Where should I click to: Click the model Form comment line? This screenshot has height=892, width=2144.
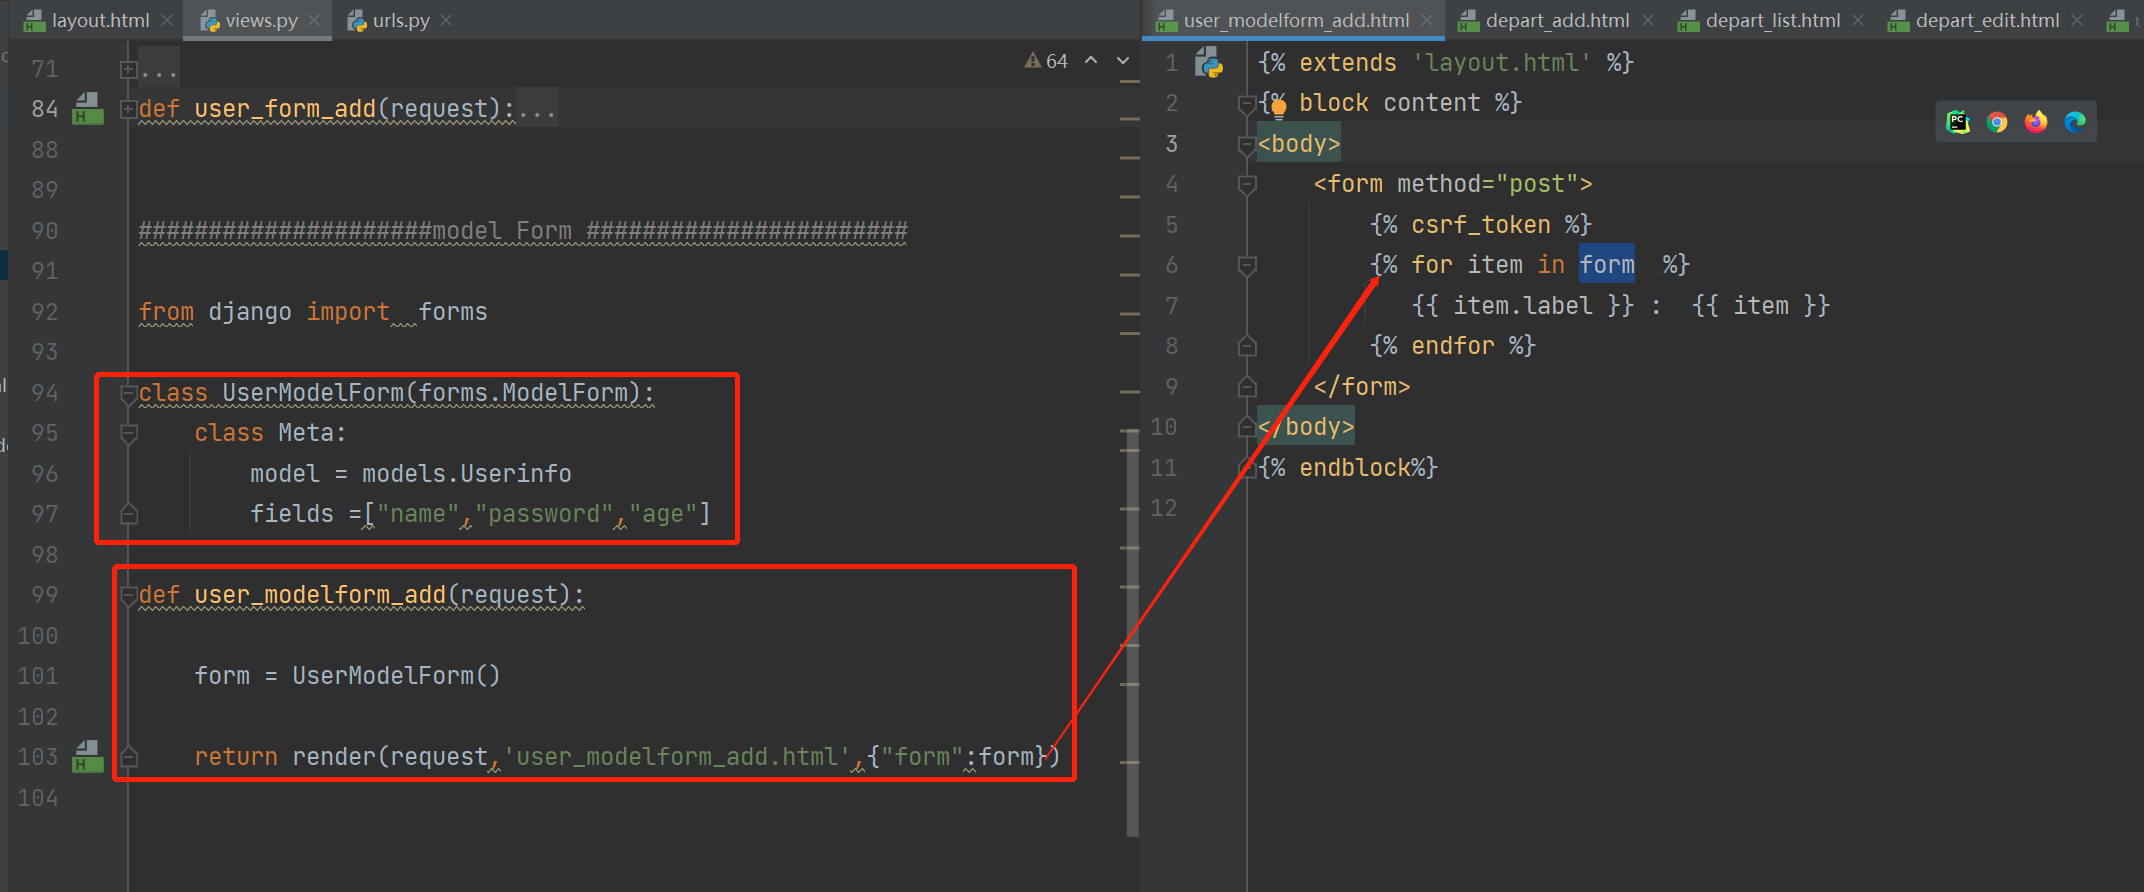click(523, 231)
